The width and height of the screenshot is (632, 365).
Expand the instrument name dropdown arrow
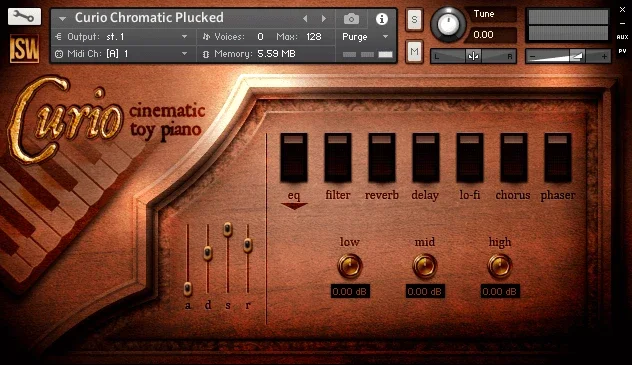pos(62,19)
